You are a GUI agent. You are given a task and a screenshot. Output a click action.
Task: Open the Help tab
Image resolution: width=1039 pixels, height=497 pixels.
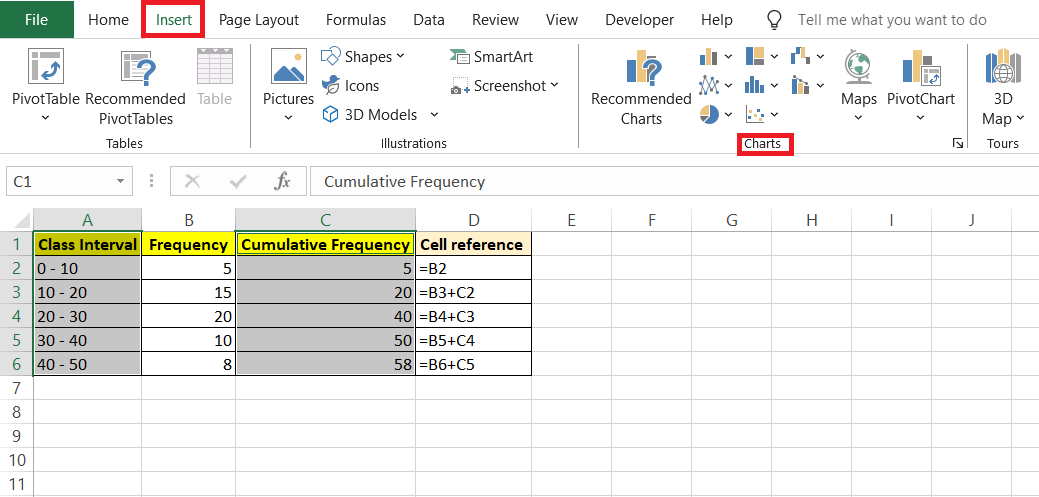716,20
